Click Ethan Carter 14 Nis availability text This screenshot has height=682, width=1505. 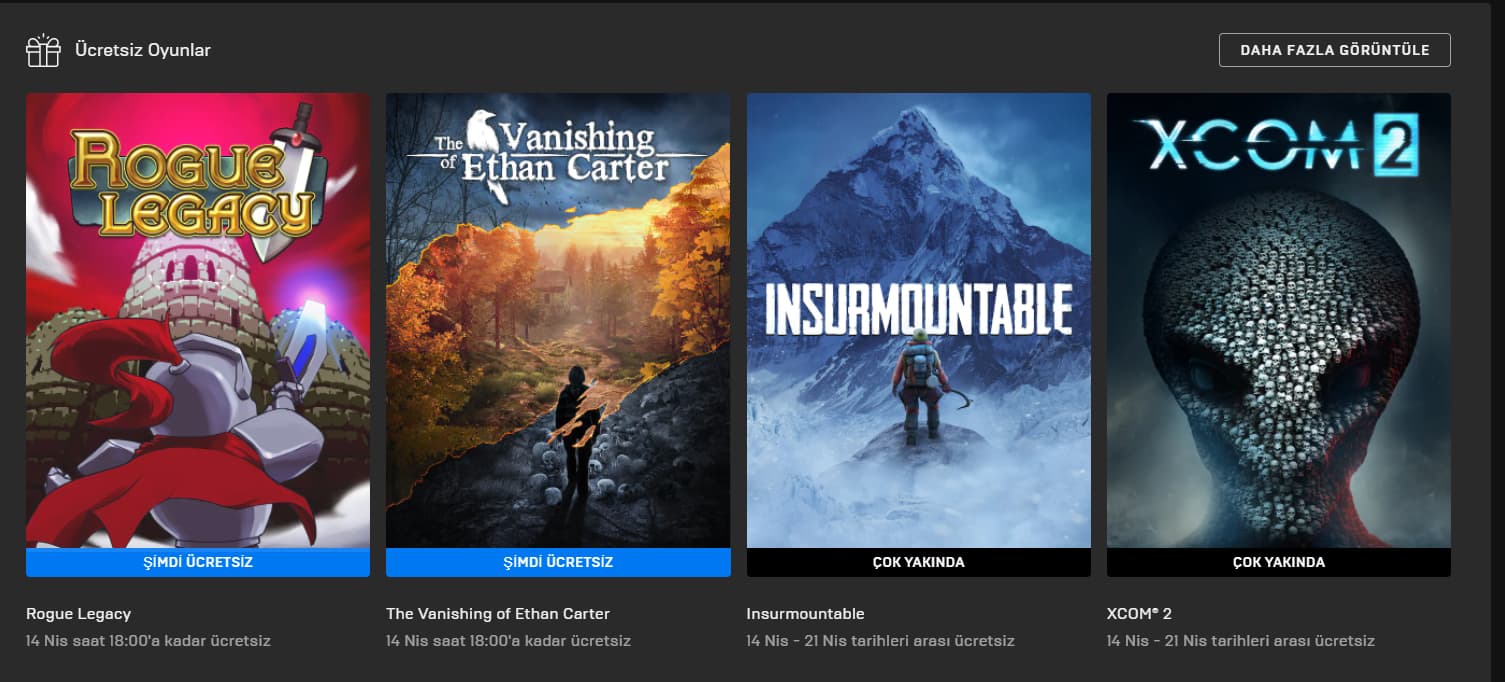click(508, 641)
